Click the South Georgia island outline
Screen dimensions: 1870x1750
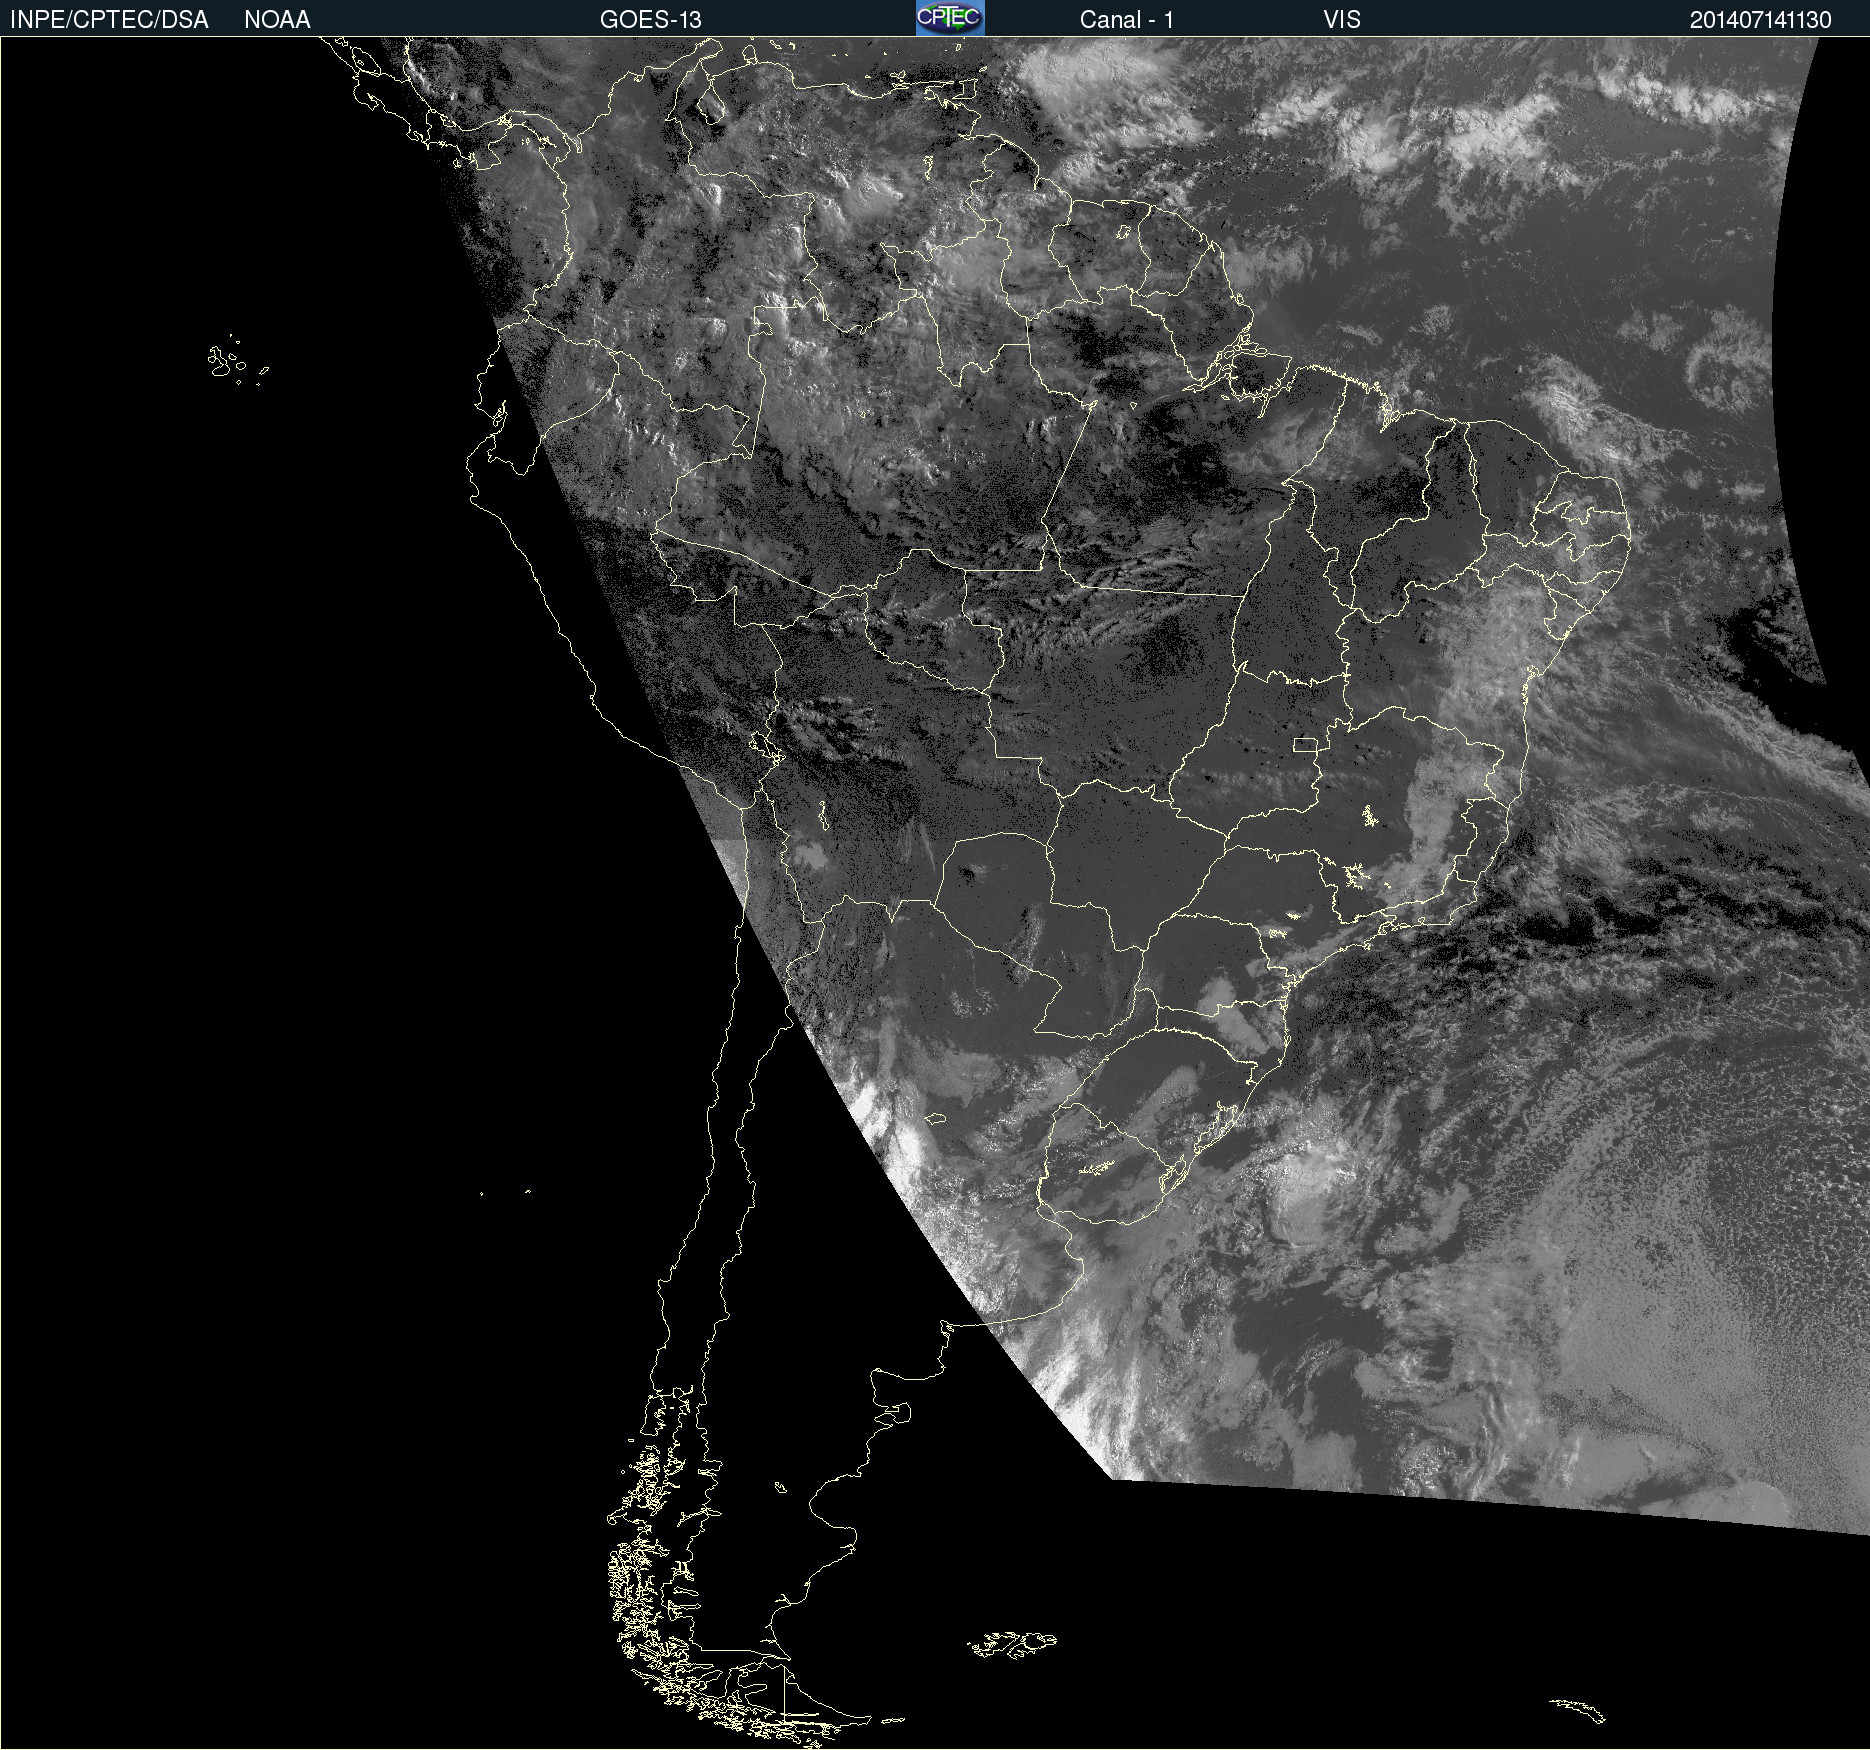coord(1578,1711)
